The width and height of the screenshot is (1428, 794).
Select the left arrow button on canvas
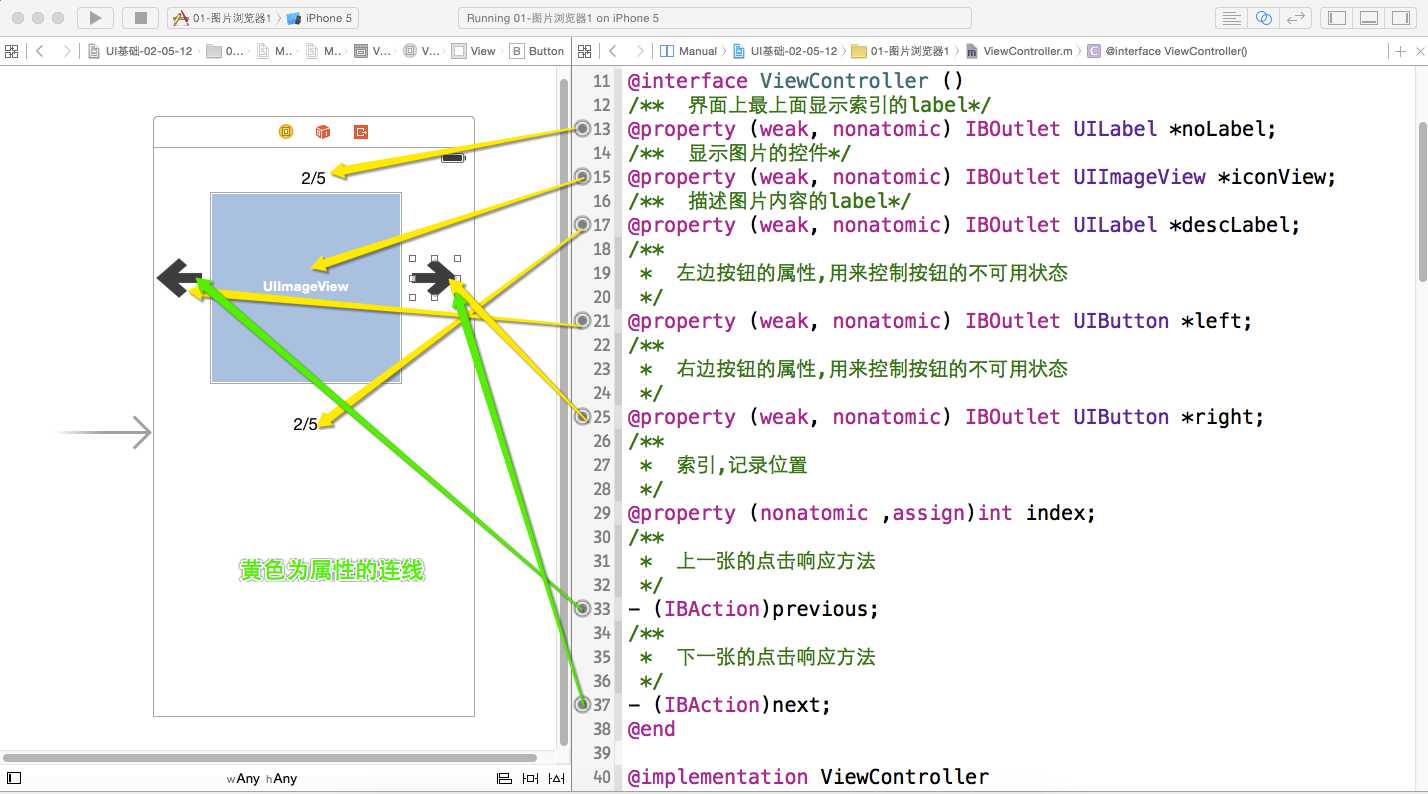(x=180, y=278)
